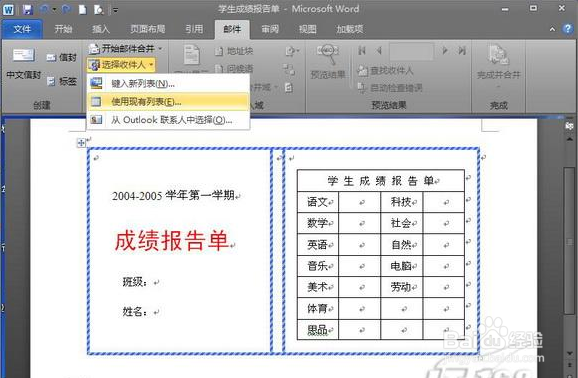Click the Undo icon in quick access toolbar

(45, 10)
